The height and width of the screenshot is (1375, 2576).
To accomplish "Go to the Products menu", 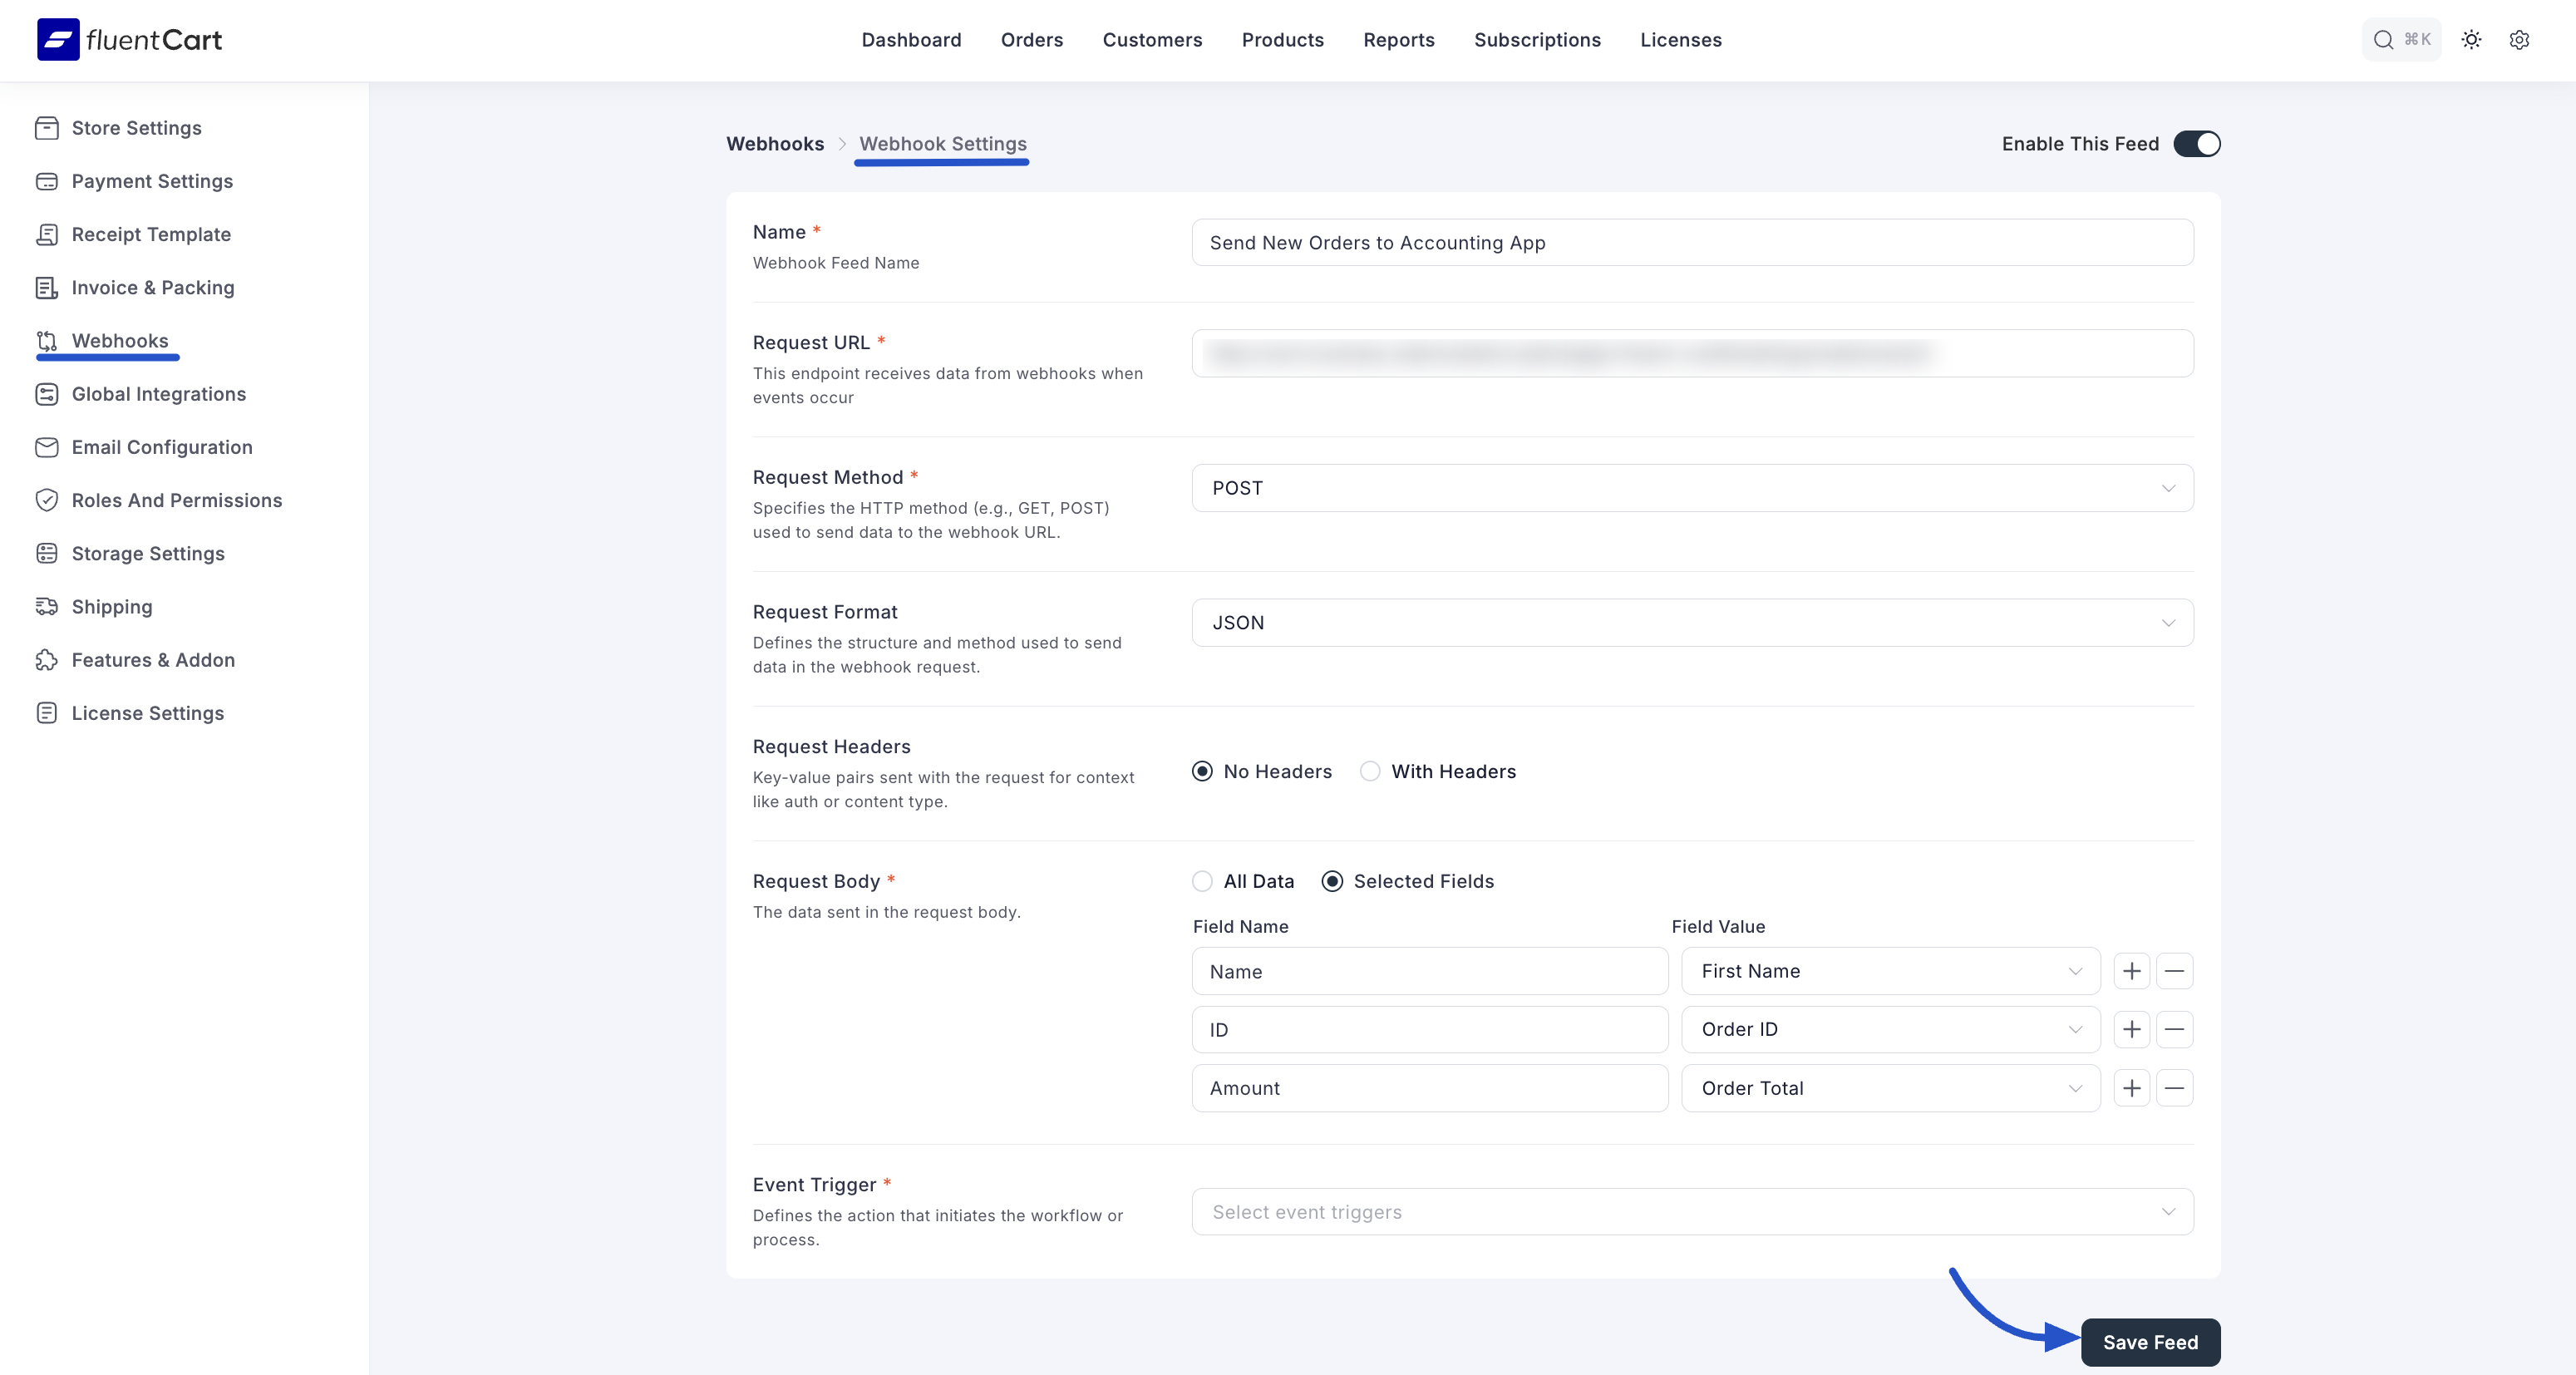I will tap(1282, 40).
